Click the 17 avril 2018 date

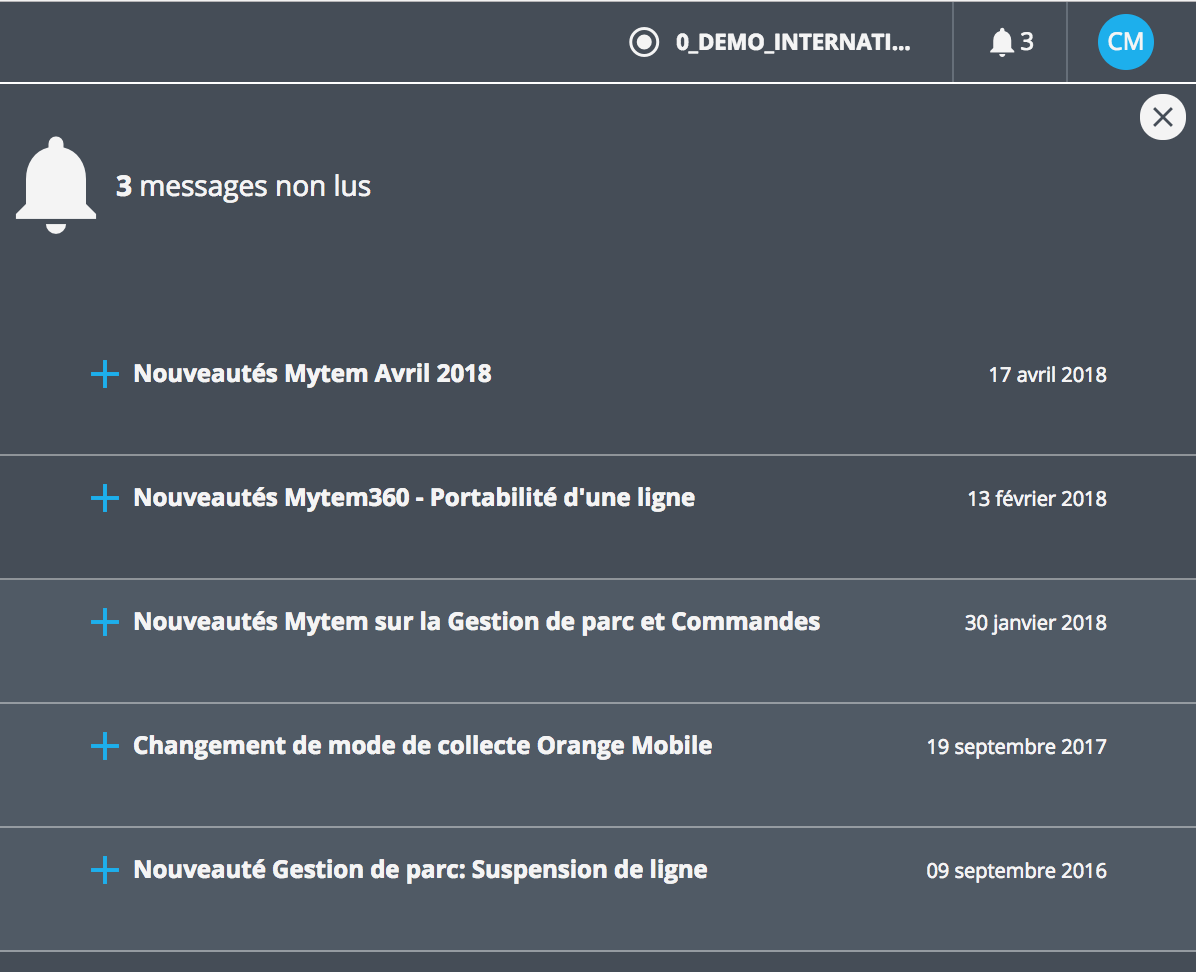[1047, 375]
